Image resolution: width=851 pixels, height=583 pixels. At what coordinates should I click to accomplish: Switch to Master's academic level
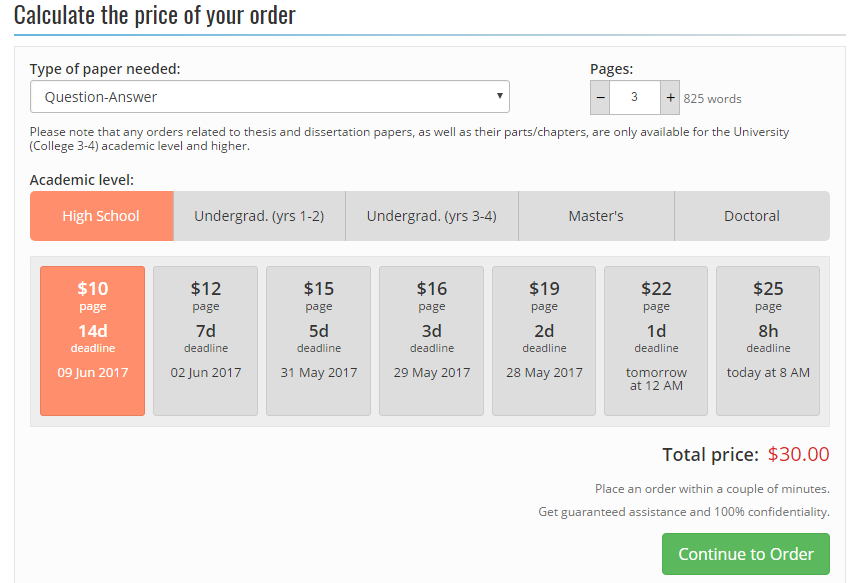coord(596,216)
